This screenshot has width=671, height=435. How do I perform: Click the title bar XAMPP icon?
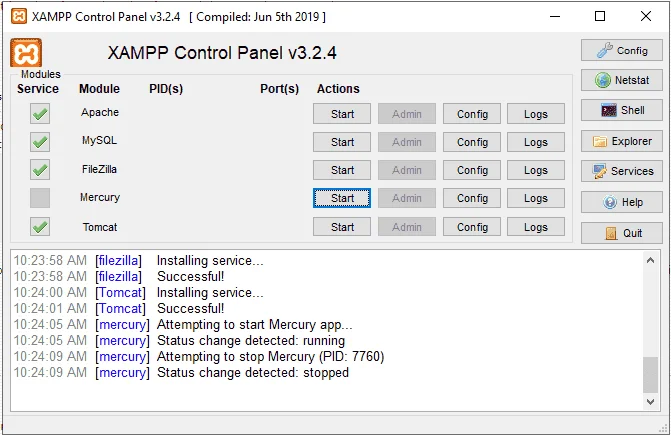(x=19, y=17)
